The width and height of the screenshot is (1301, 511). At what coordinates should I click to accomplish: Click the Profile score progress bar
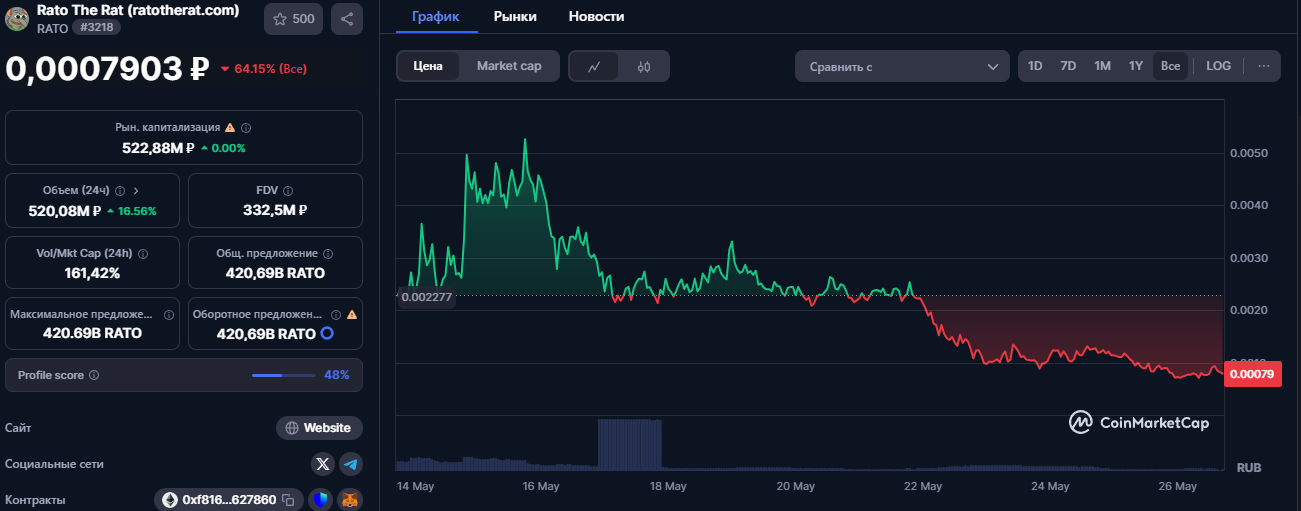tap(282, 375)
